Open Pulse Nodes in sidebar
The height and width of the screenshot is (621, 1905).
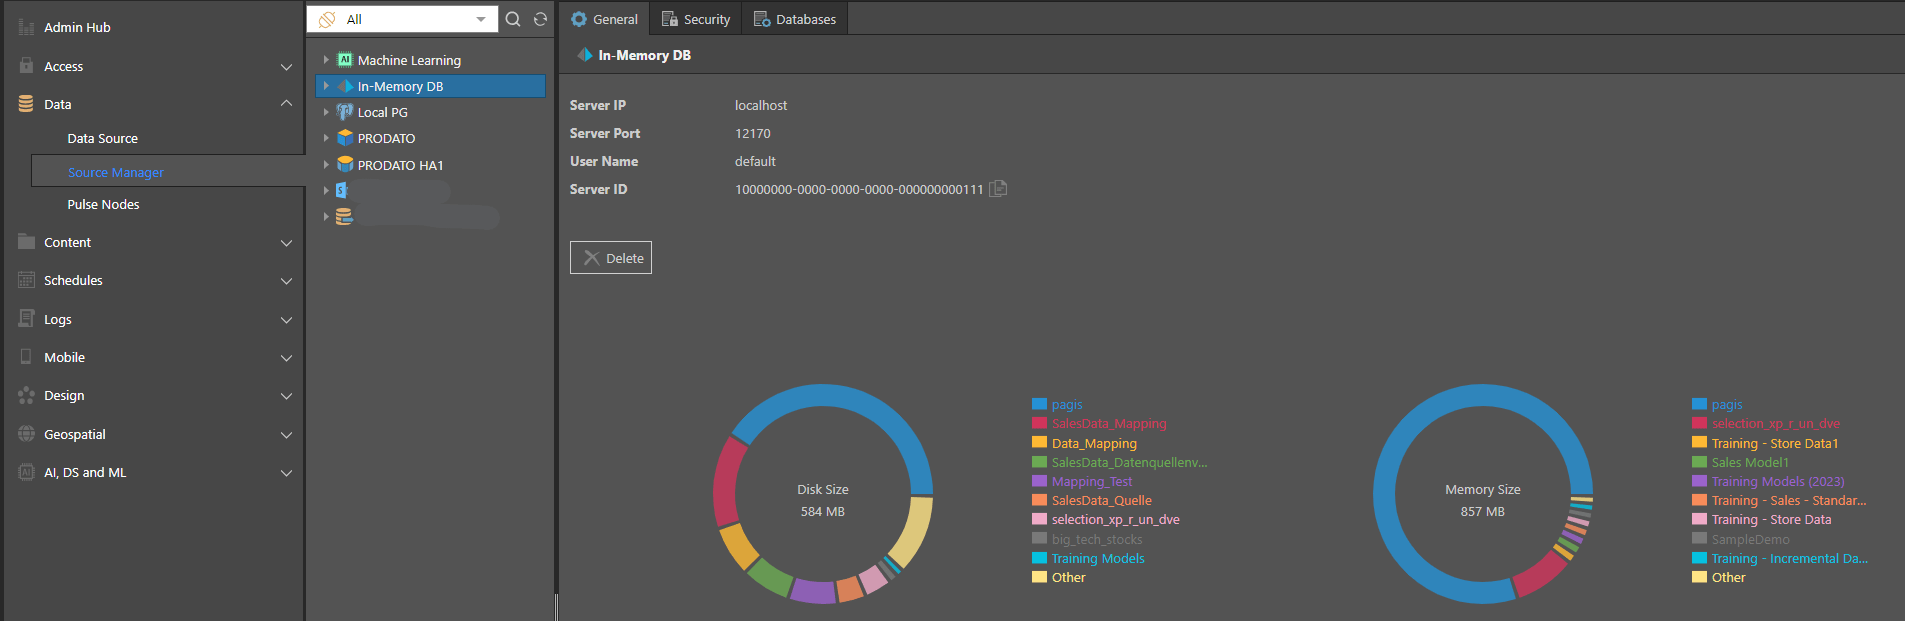[x=103, y=204]
